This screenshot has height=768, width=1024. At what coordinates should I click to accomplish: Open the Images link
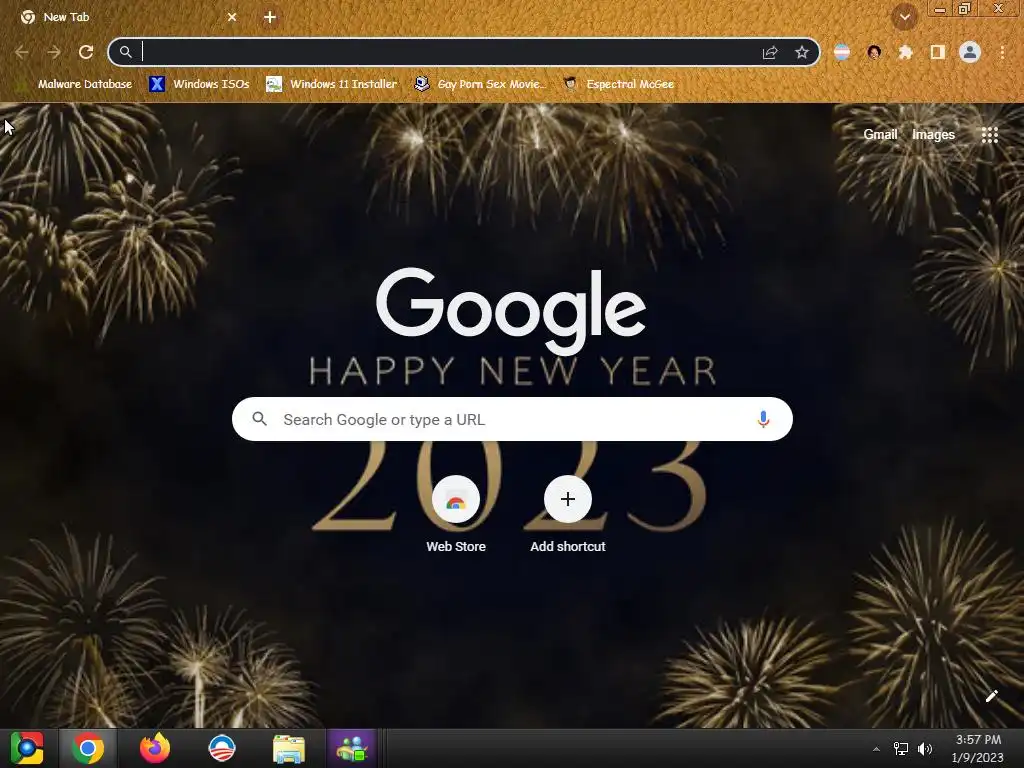tap(933, 135)
